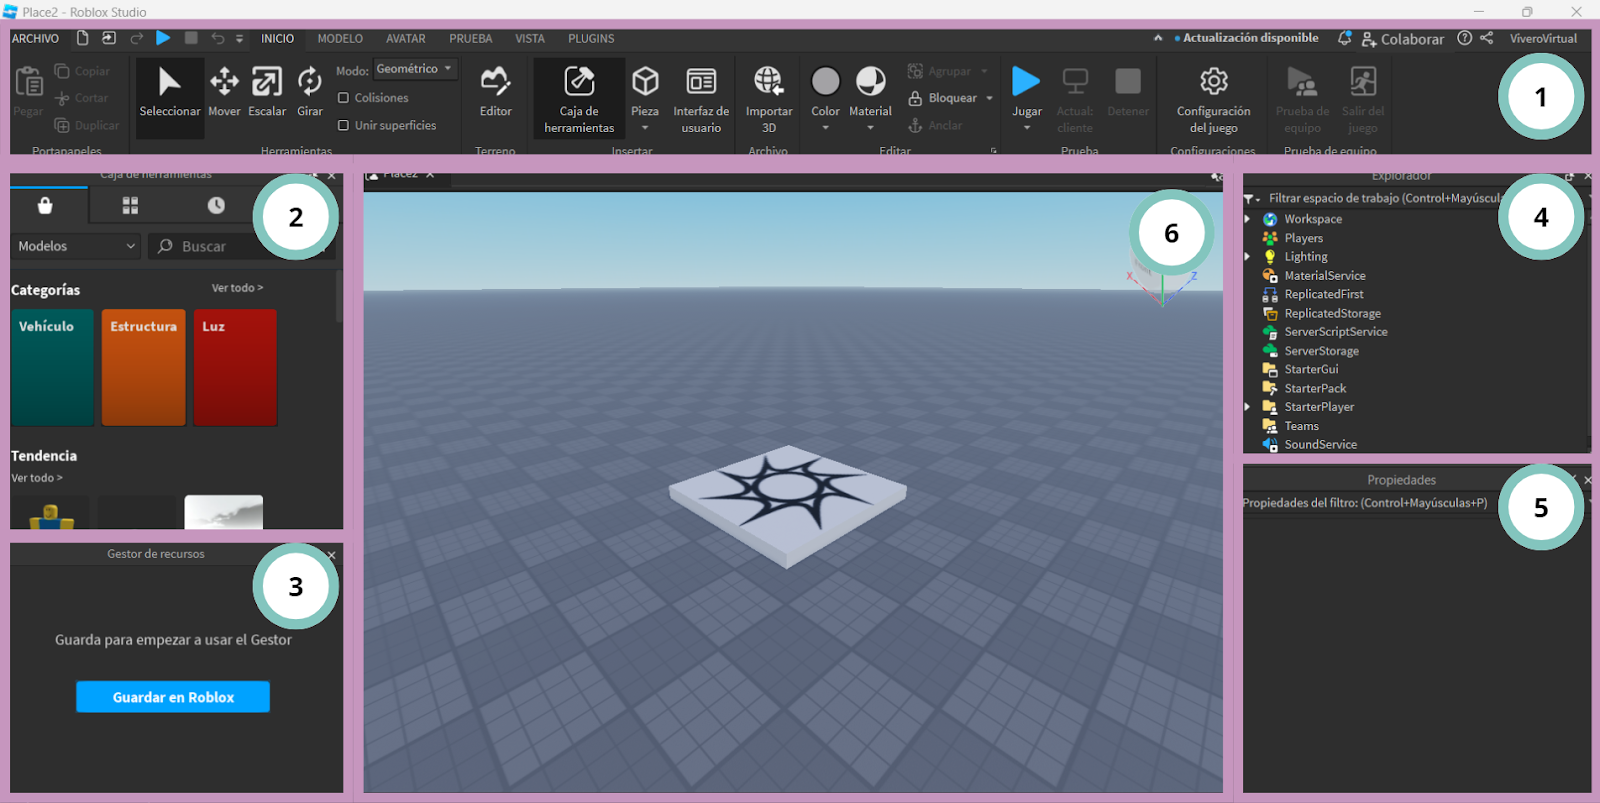
Task: Expand the StarterPlayer tree node
Action: pos(1248,407)
